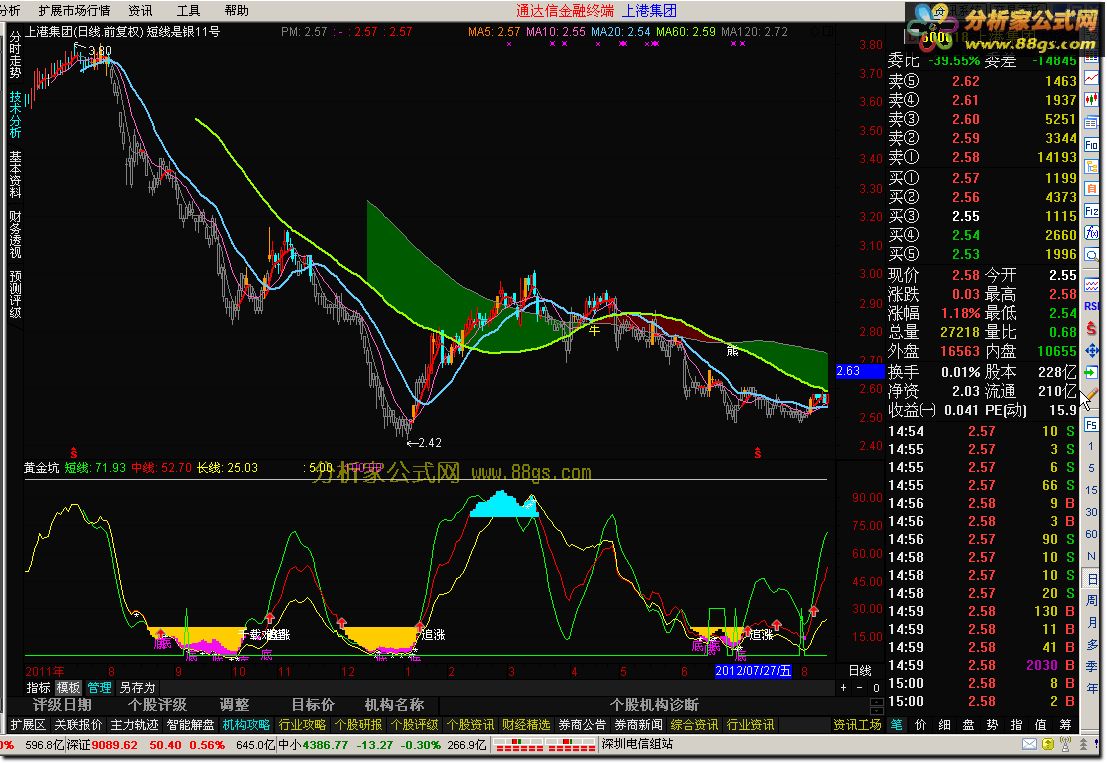Screen dimensions: 1107x763
Task: Switch to 技术分析 side tab
Action: (15, 114)
